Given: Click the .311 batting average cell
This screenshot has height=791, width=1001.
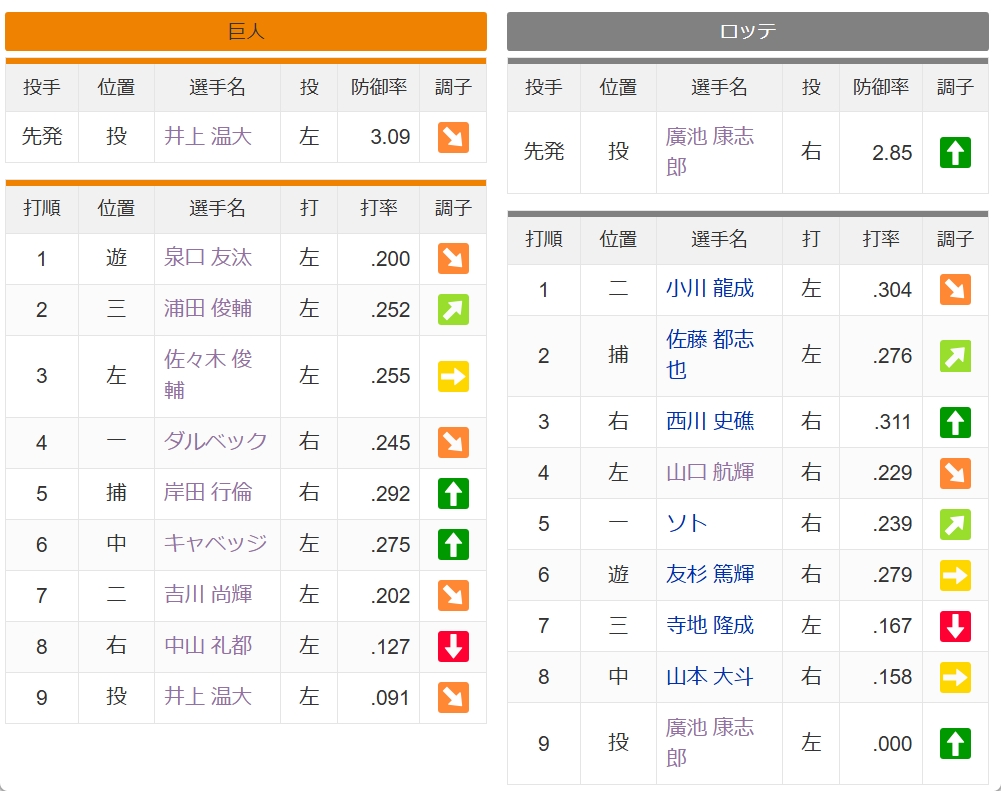Looking at the screenshot, I should (881, 422).
